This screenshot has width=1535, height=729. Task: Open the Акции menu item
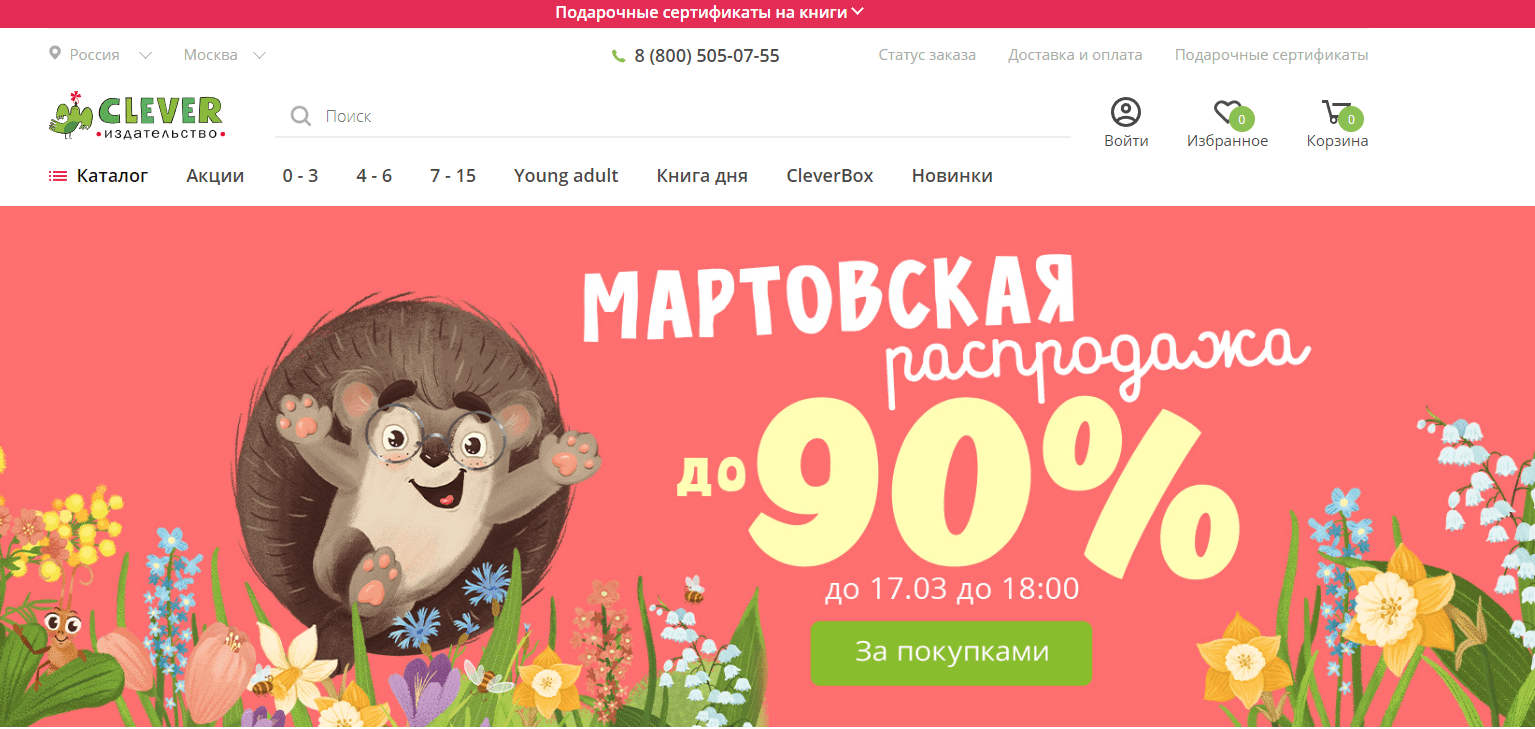[215, 176]
